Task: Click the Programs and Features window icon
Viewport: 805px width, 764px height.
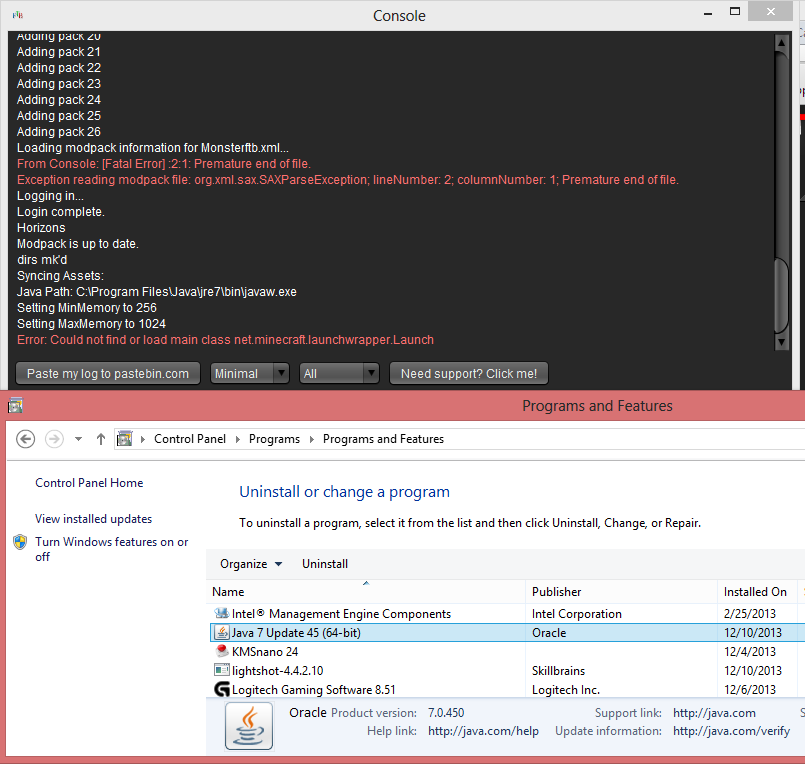Action: (15, 406)
